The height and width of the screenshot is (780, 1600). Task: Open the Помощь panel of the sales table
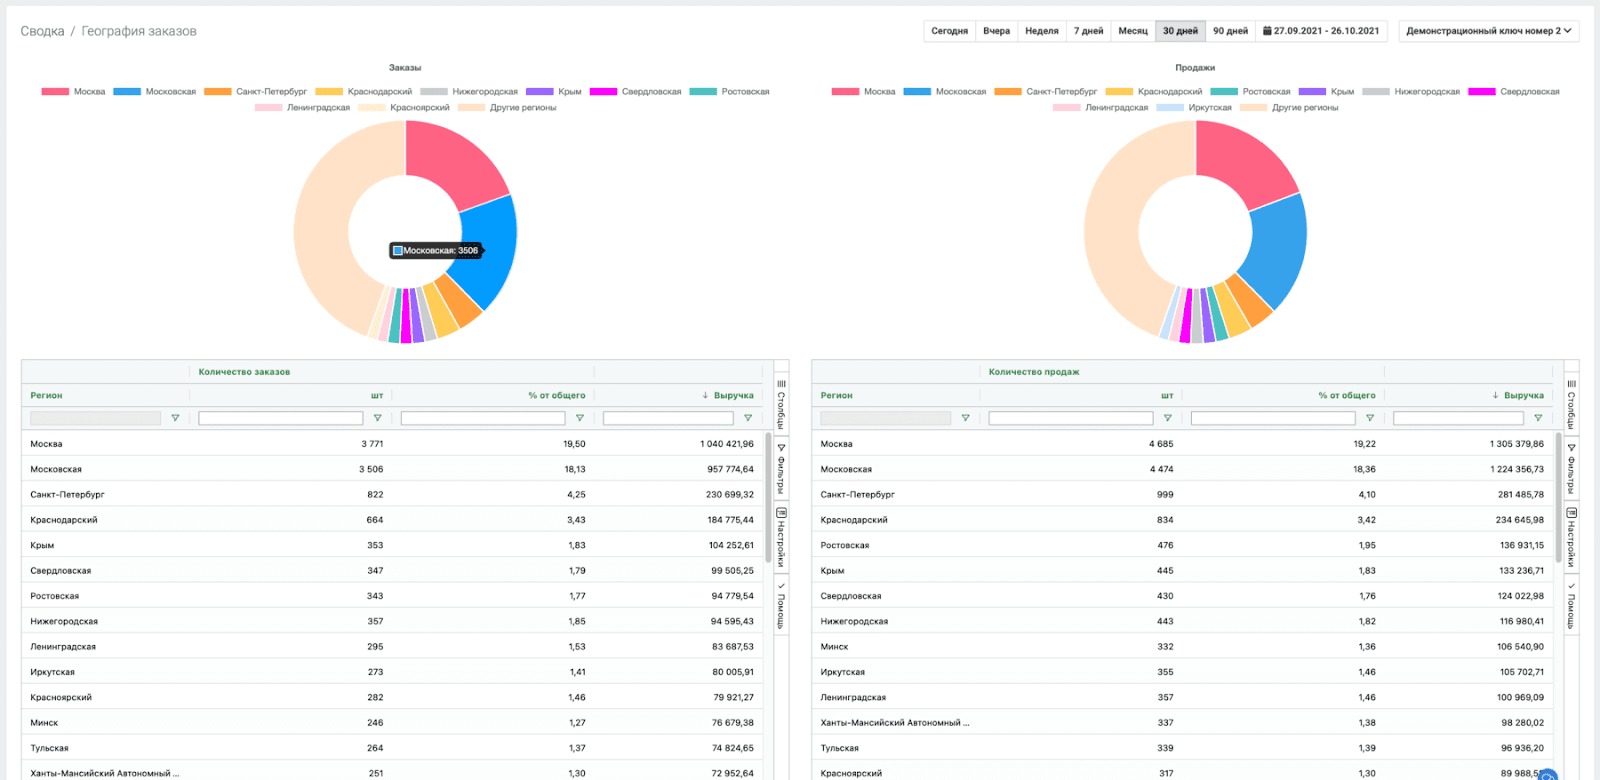tap(1571, 605)
